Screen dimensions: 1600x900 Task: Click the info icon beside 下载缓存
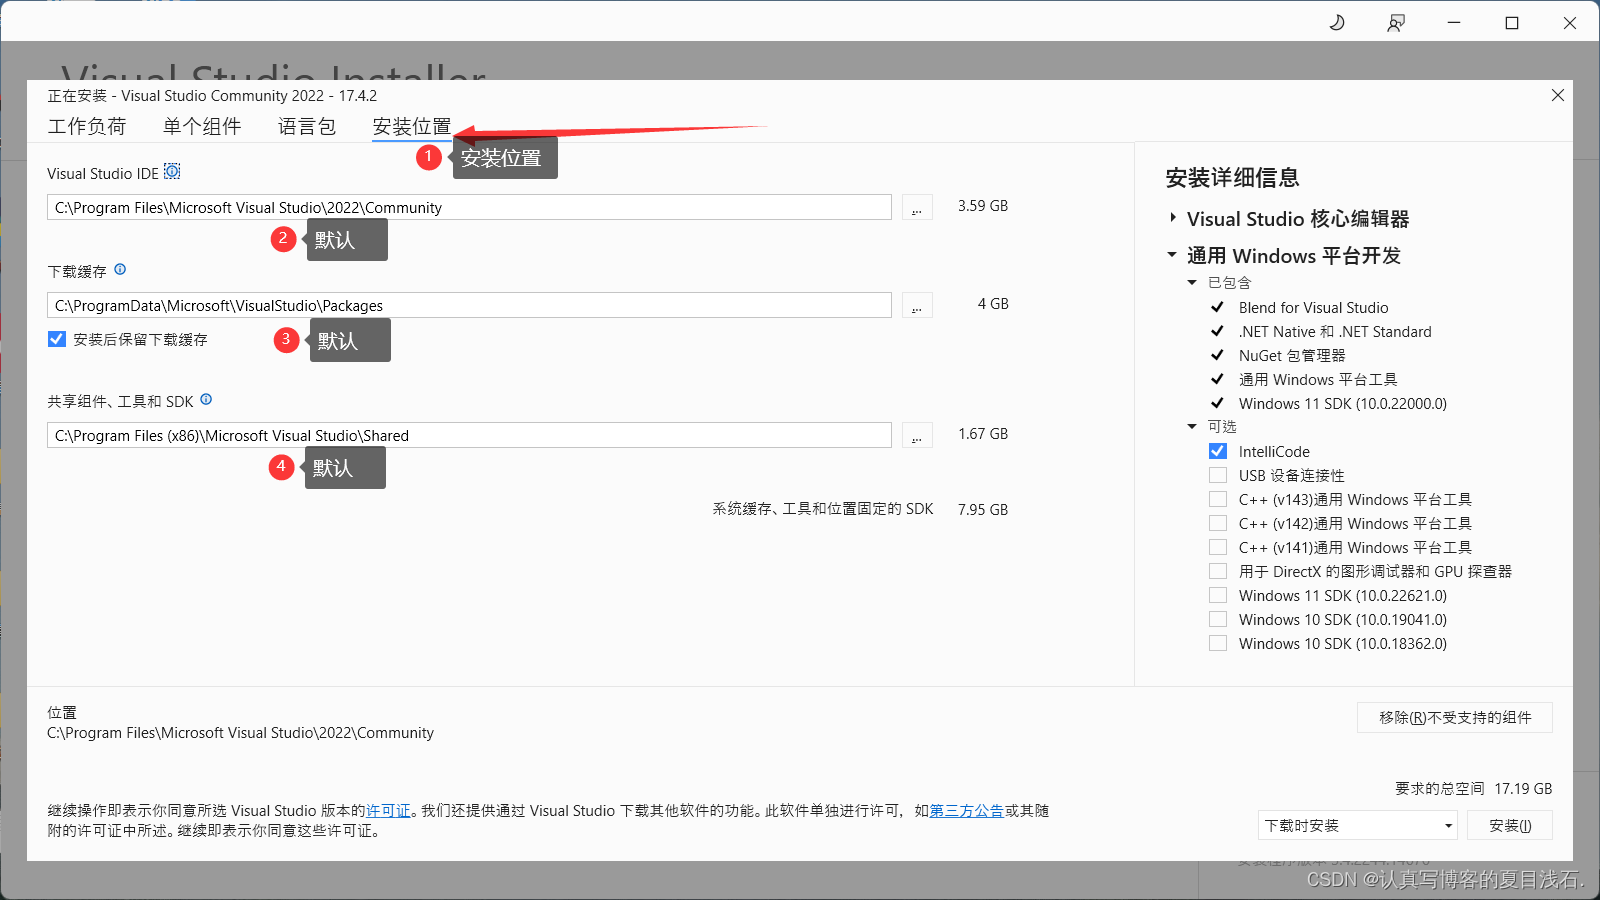120,269
